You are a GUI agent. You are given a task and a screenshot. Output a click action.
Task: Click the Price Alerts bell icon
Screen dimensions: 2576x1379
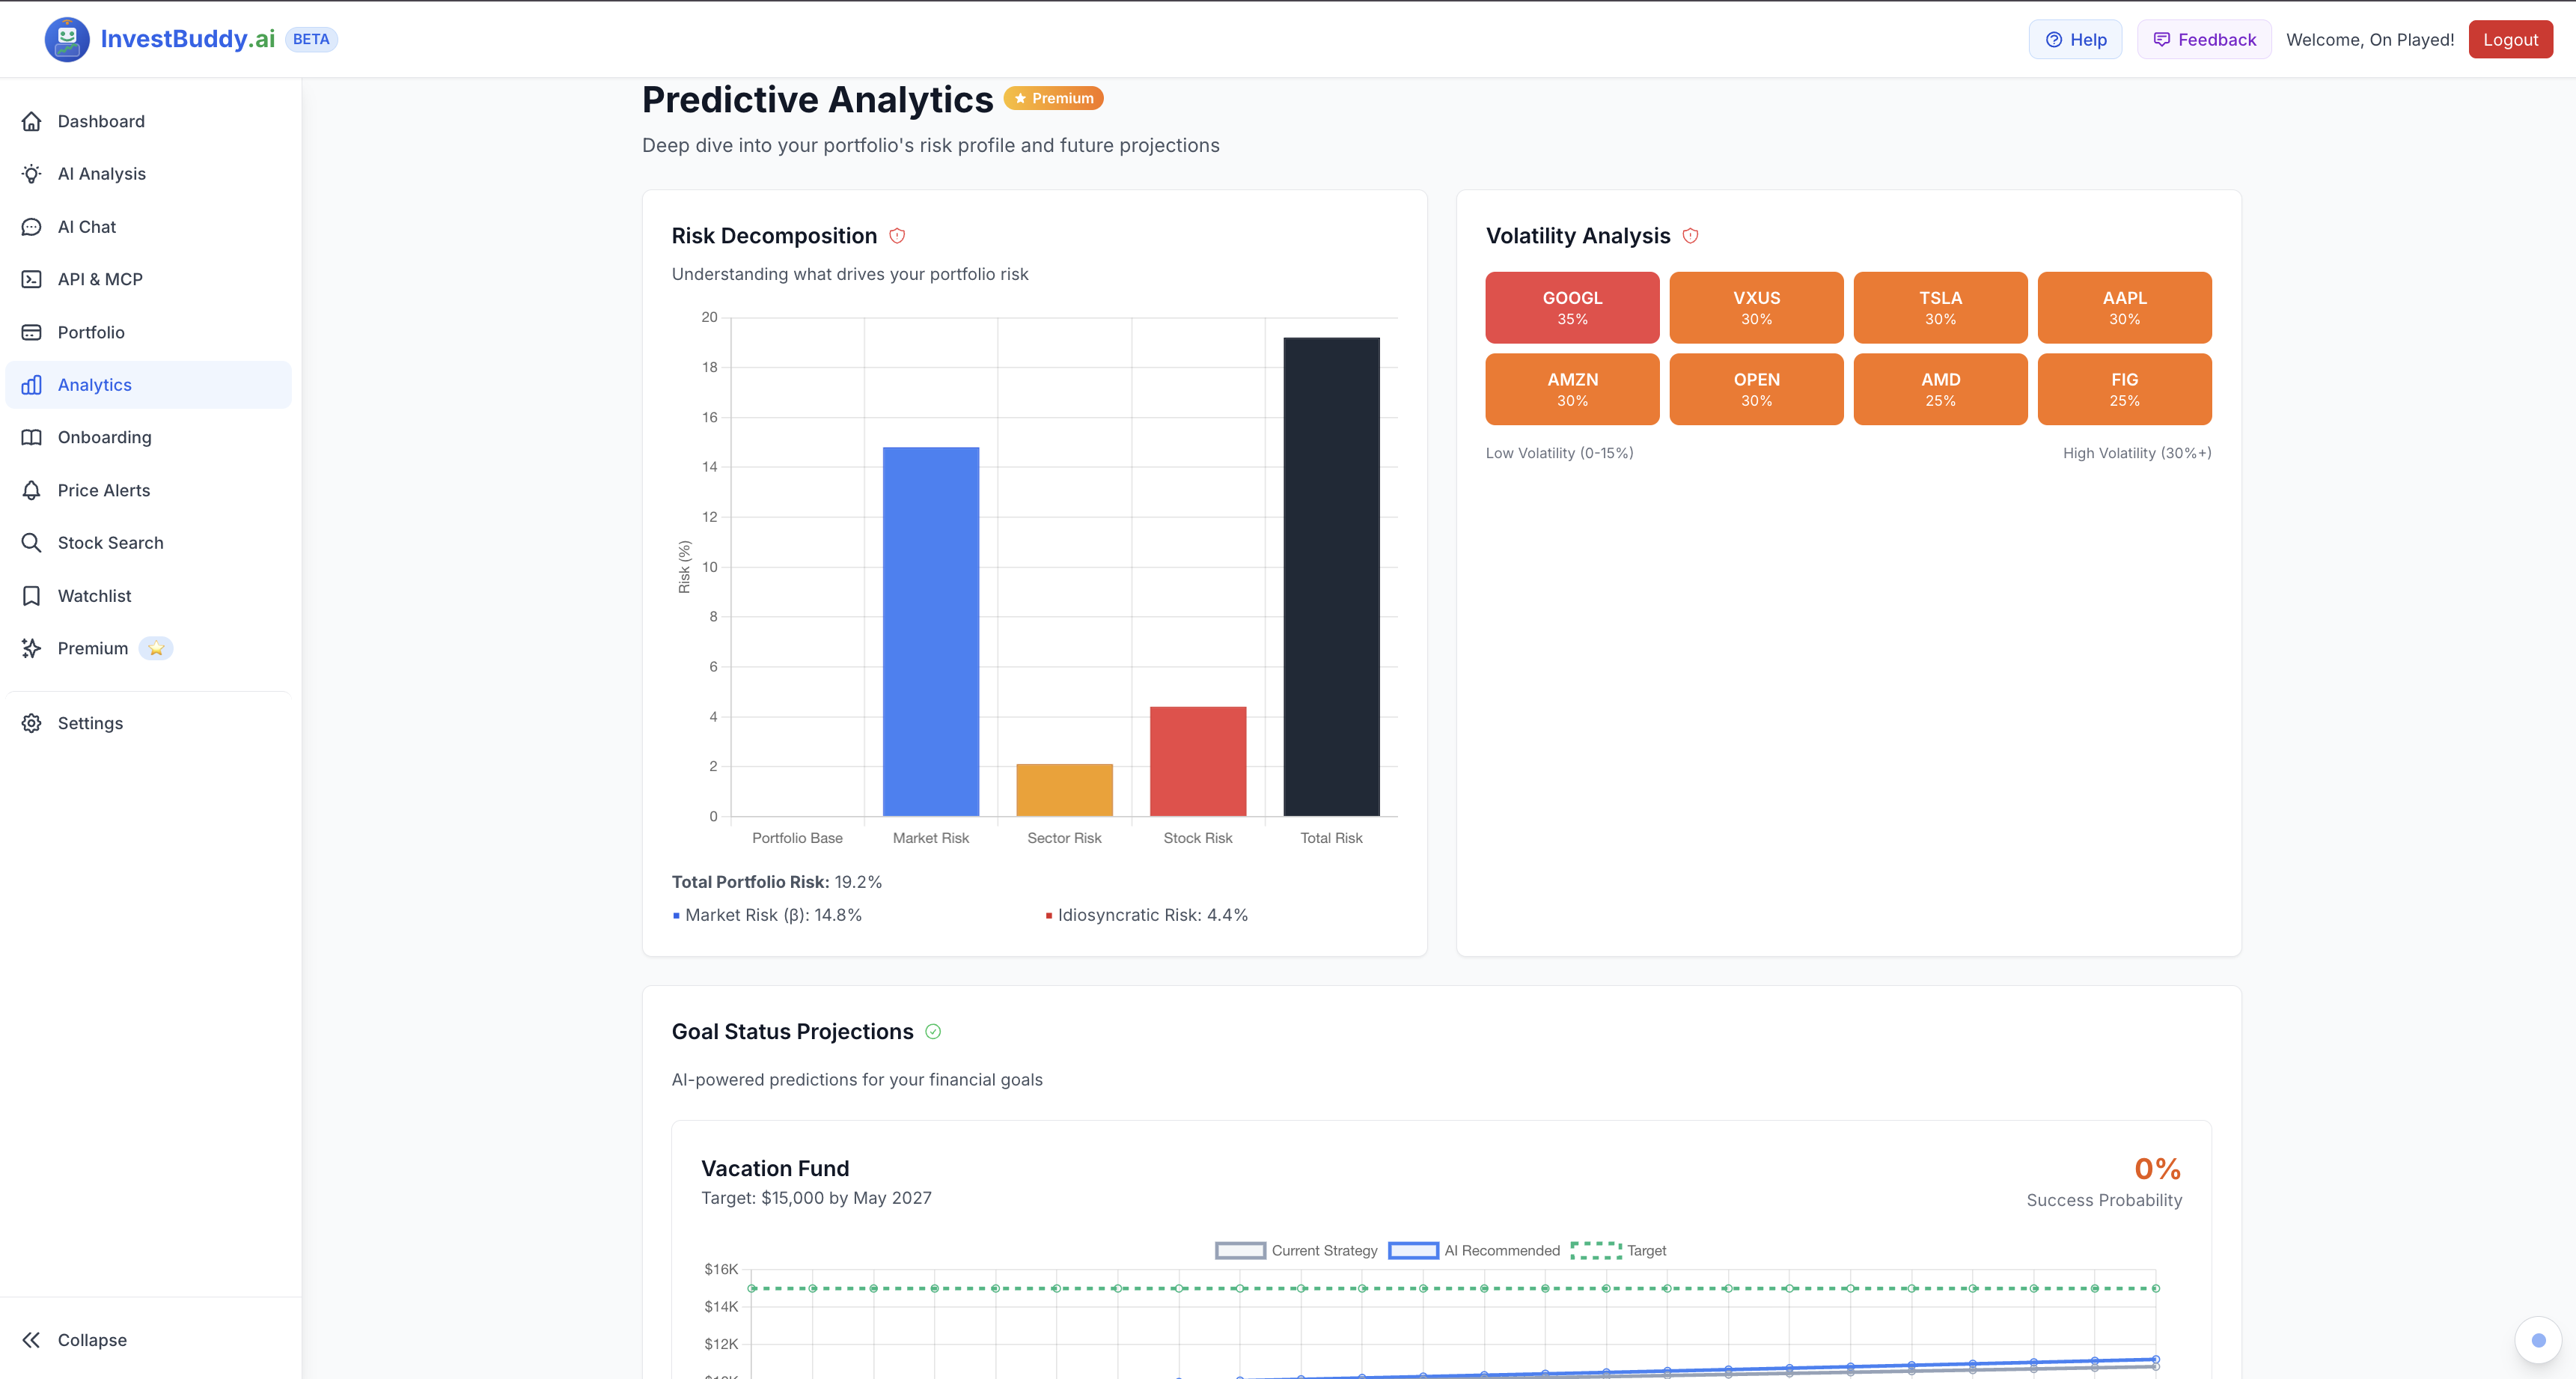point(32,490)
